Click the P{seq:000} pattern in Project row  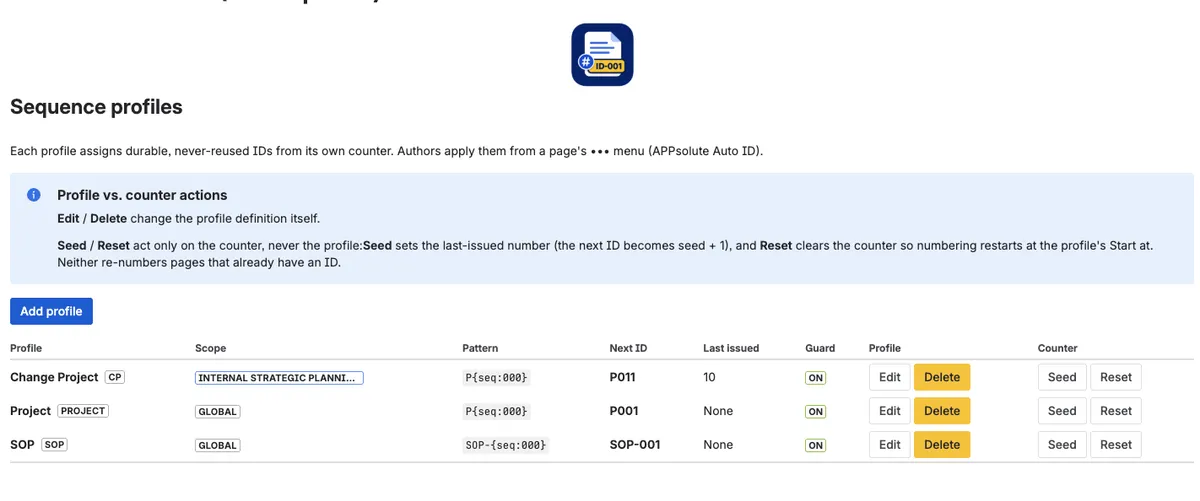[x=495, y=412]
